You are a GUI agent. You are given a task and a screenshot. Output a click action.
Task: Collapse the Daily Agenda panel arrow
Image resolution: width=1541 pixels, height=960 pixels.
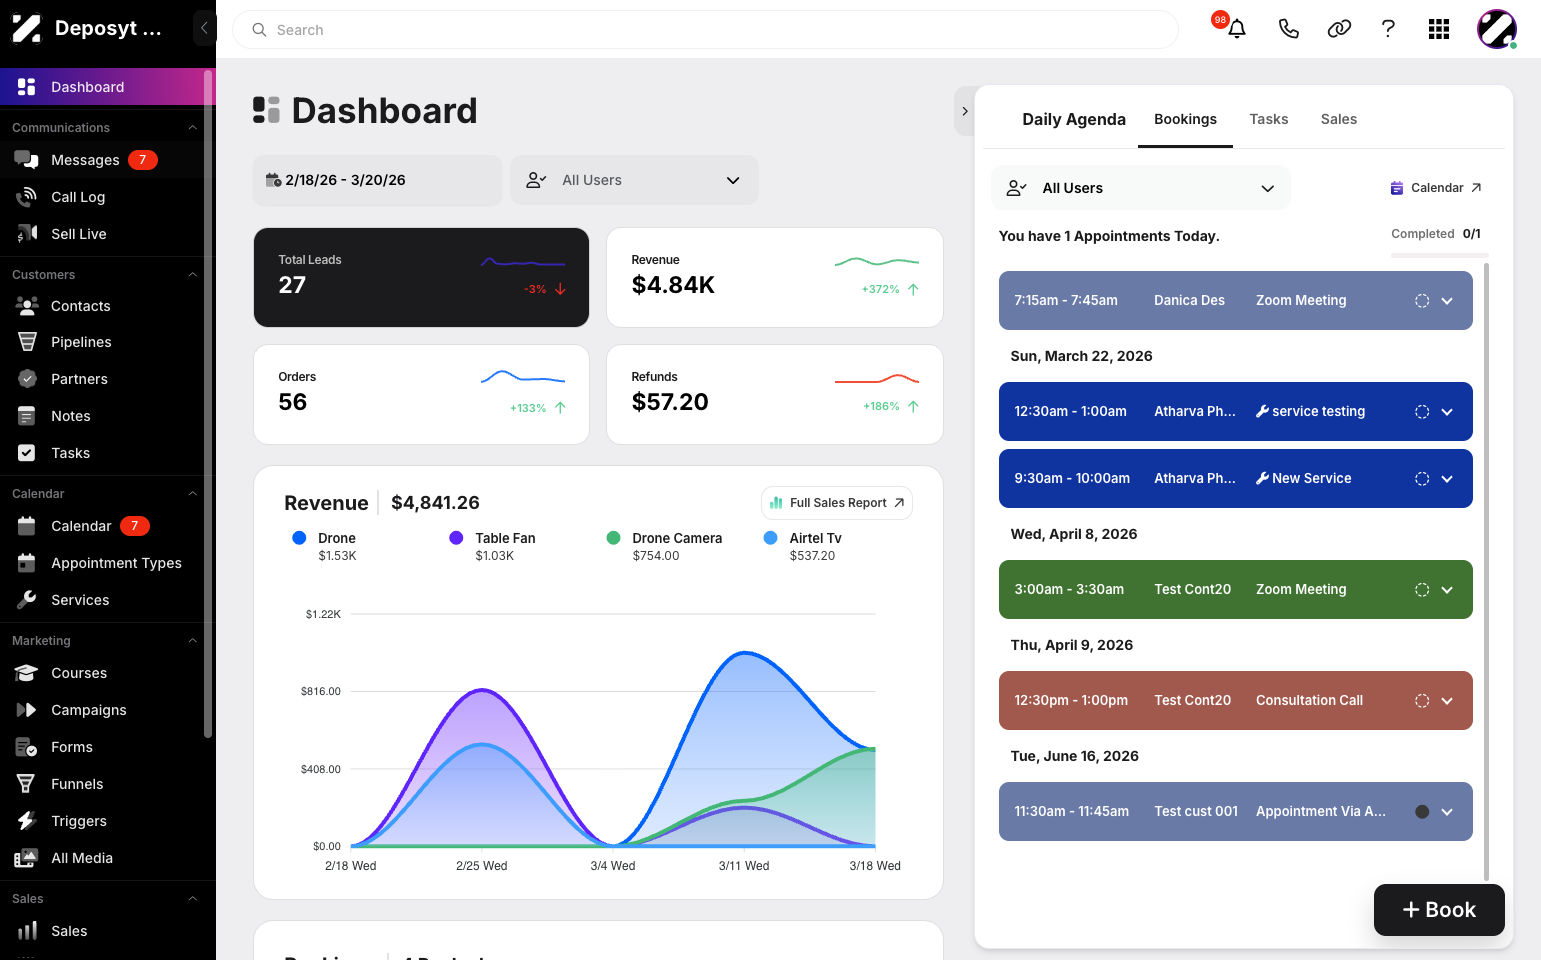(x=965, y=111)
